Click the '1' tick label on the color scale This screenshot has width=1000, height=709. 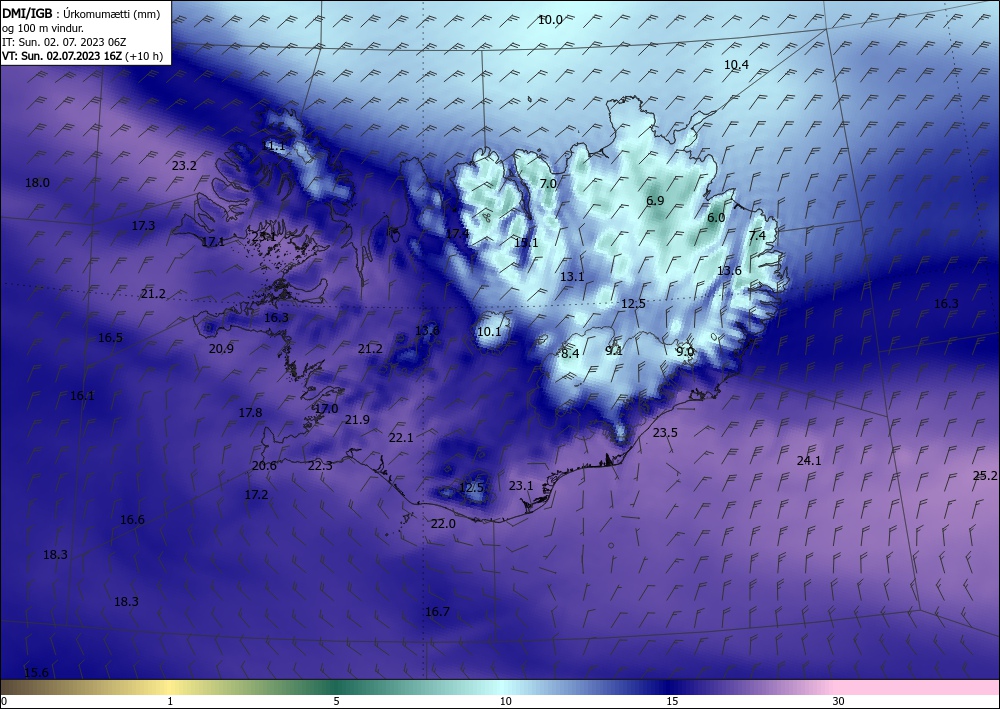click(x=170, y=701)
